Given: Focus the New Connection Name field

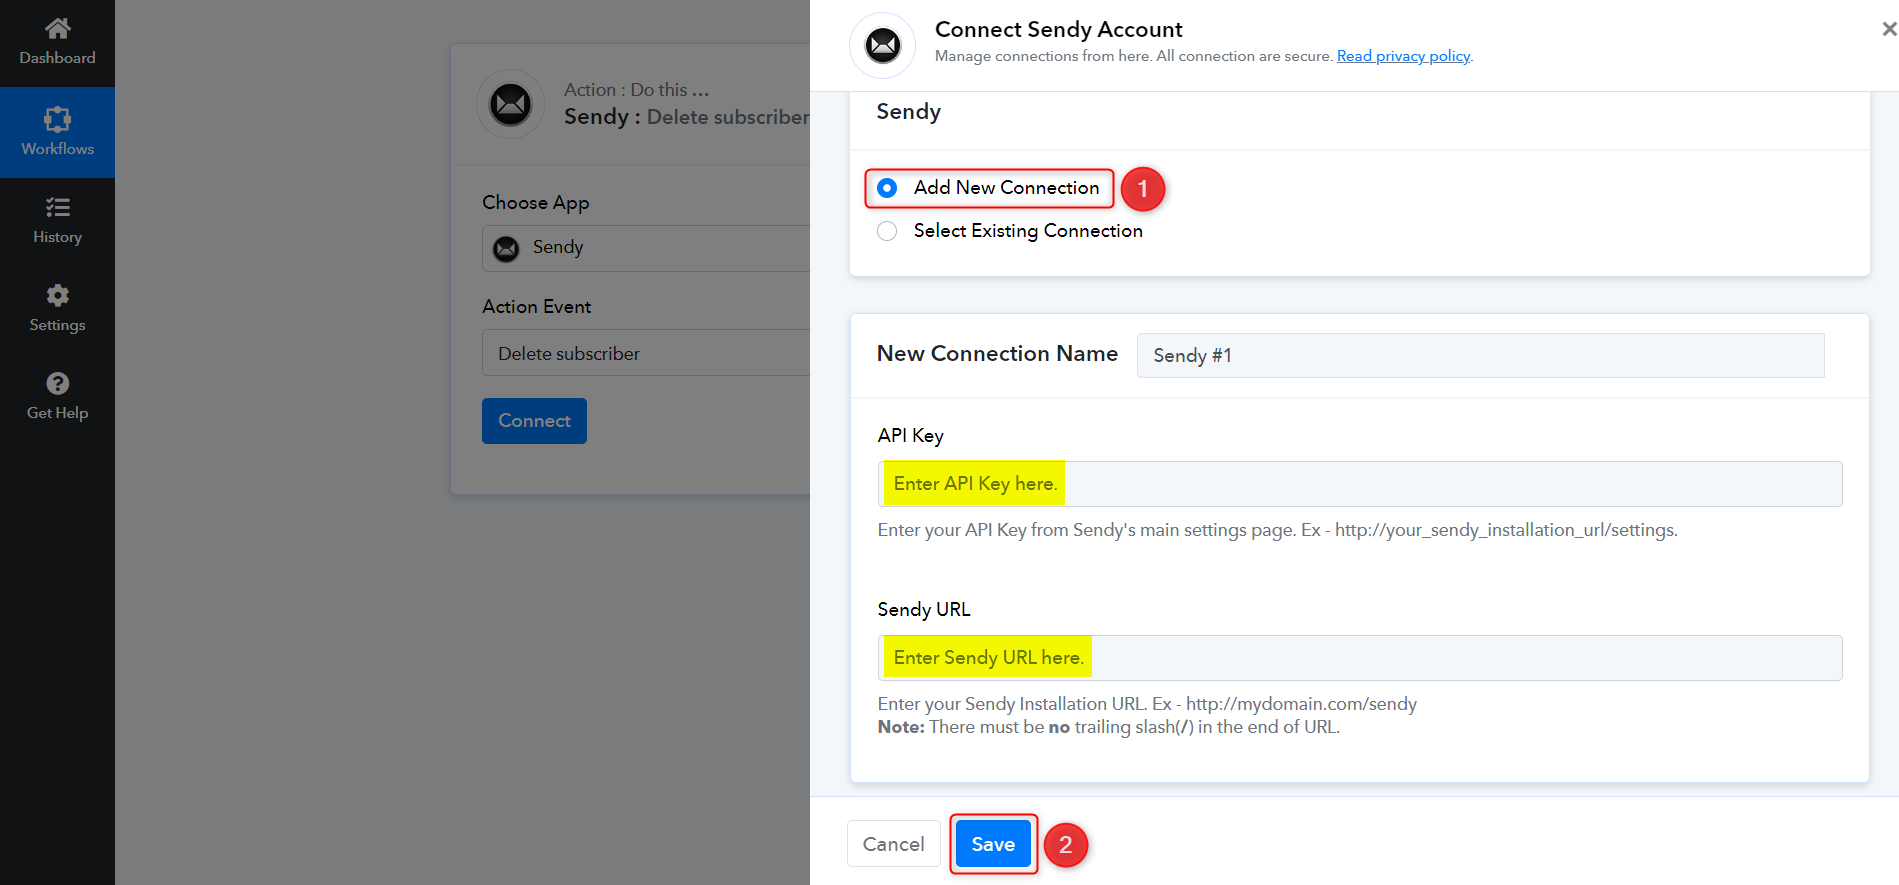Looking at the screenshot, I should coord(1480,355).
